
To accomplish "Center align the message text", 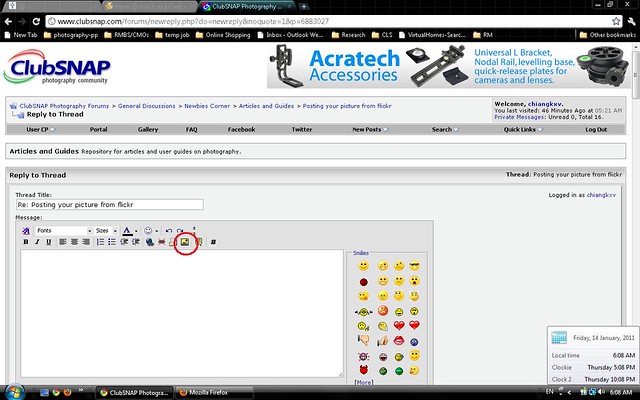I will click(74, 242).
